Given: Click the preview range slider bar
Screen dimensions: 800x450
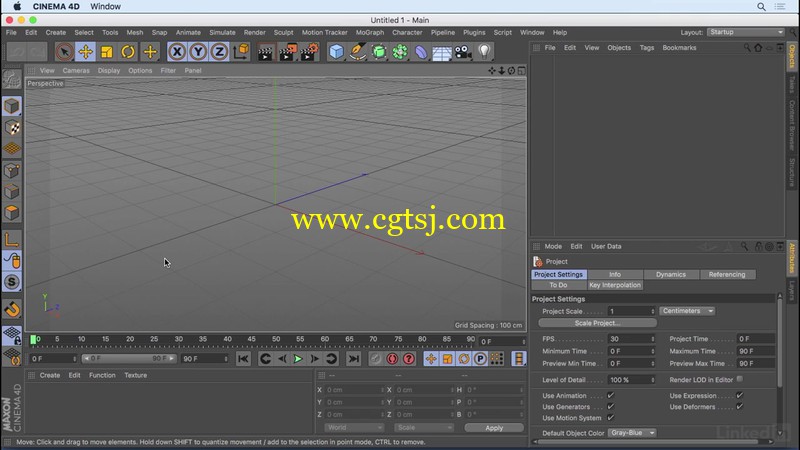Looking at the screenshot, I should click(129, 358).
